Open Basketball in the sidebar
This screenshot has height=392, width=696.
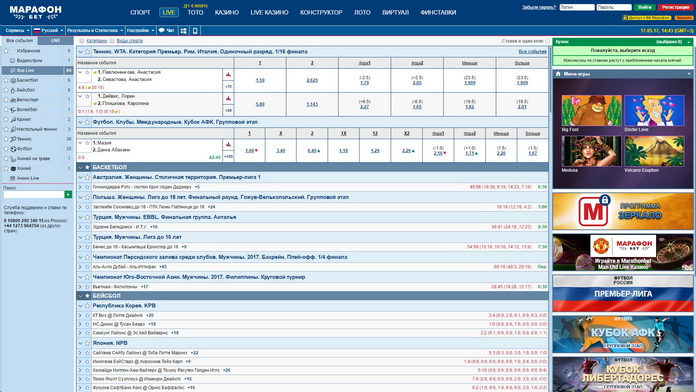37,80
